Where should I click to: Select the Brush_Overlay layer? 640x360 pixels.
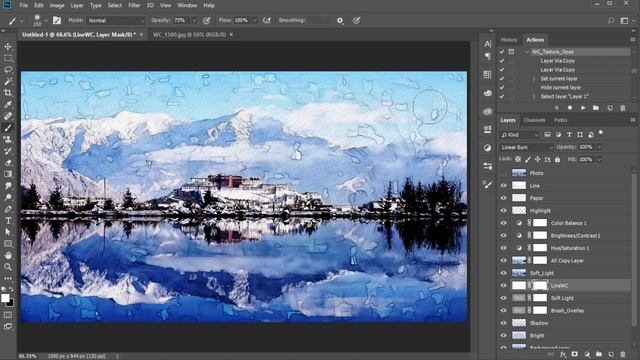click(x=567, y=311)
